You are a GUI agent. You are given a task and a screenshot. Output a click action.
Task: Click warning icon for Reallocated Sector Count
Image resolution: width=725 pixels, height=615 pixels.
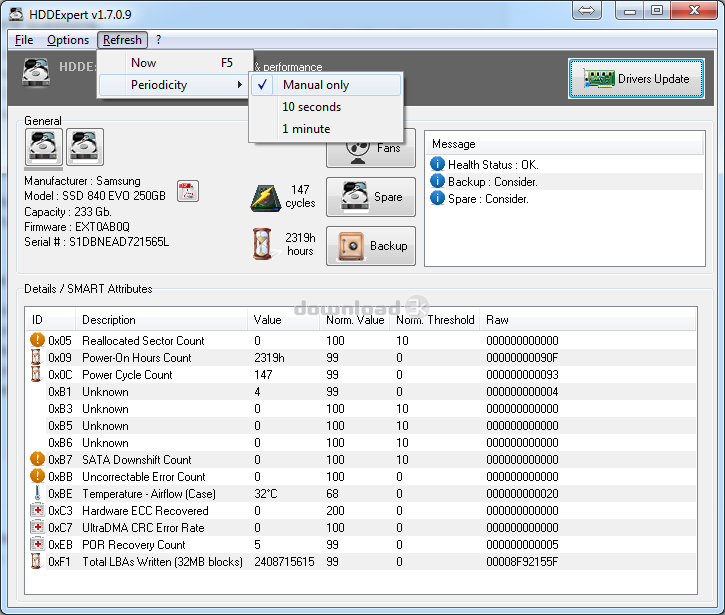(38, 341)
